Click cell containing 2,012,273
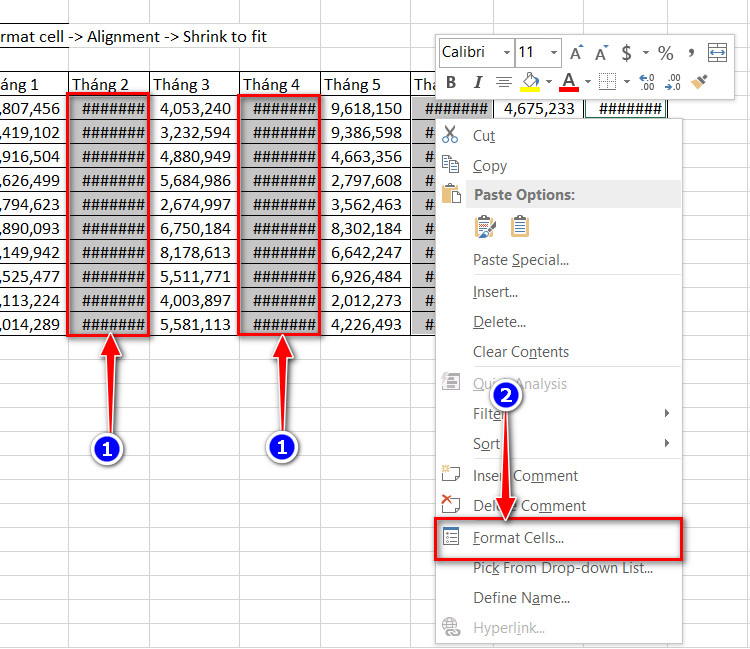The image size is (750, 649). tap(365, 300)
